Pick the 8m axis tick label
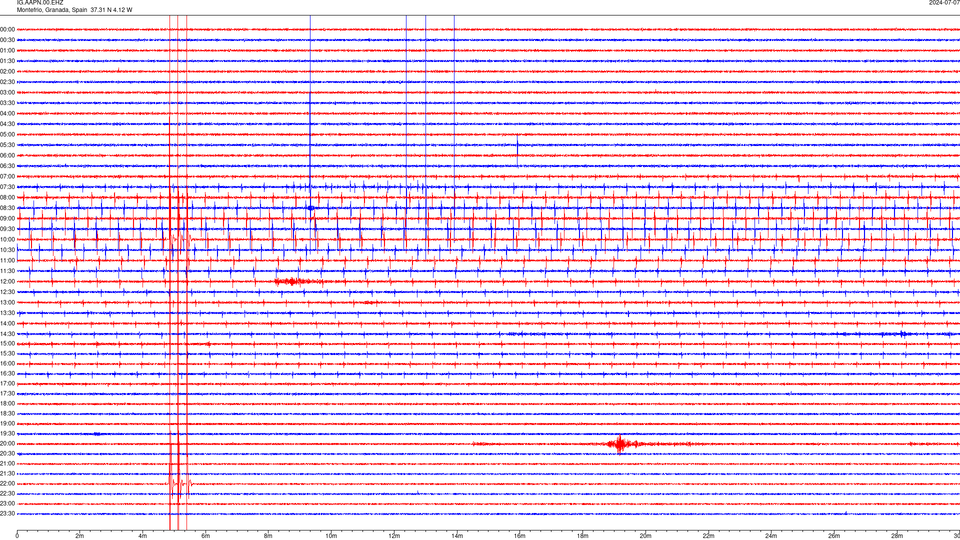 click(x=268, y=536)
